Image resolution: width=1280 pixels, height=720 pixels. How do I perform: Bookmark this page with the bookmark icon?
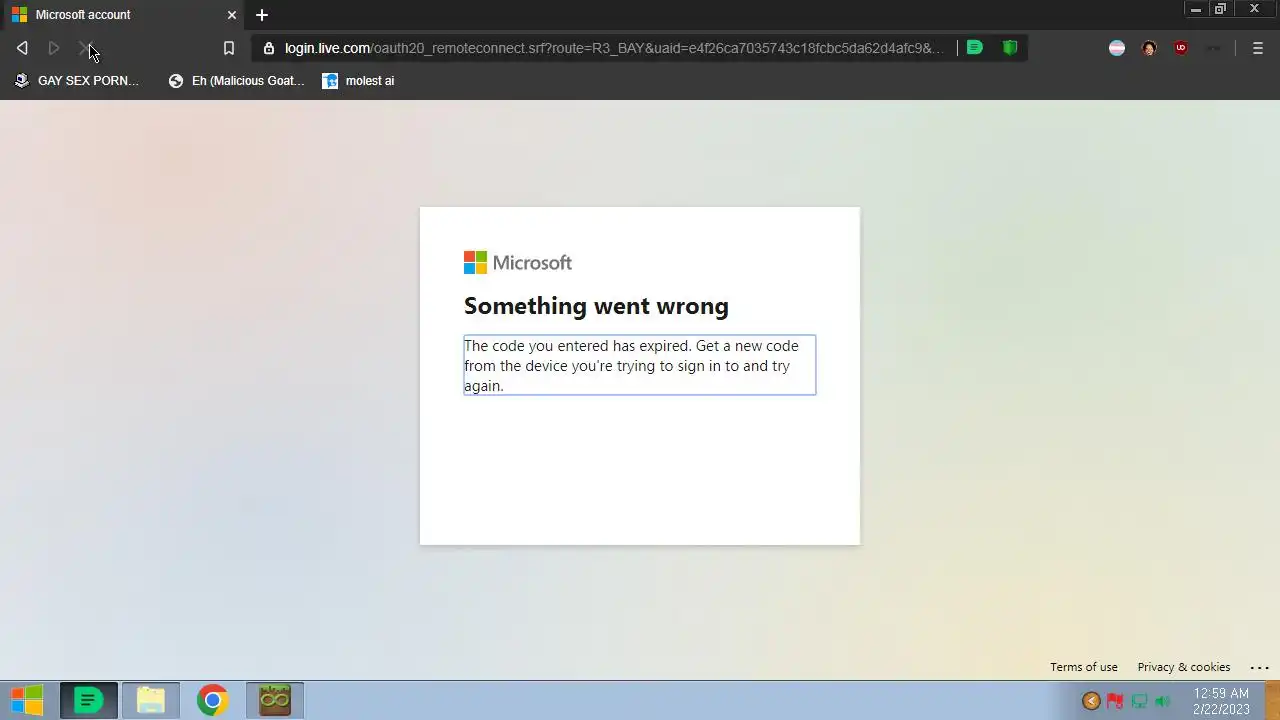pos(228,48)
